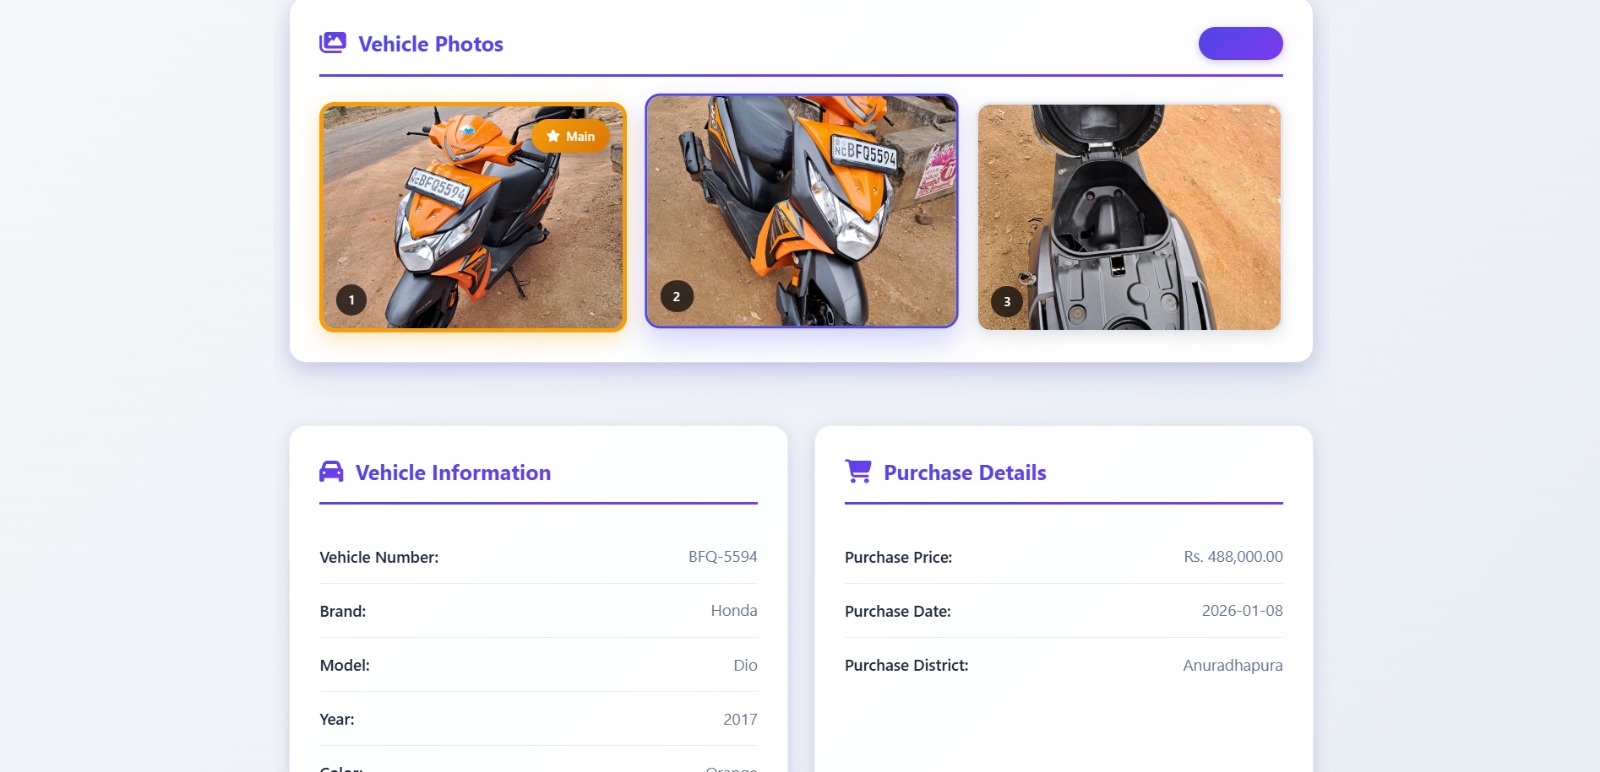Click the Vehicle Information heading
Screen dimensions: 1600x772
pyautogui.click(x=453, y=473)
